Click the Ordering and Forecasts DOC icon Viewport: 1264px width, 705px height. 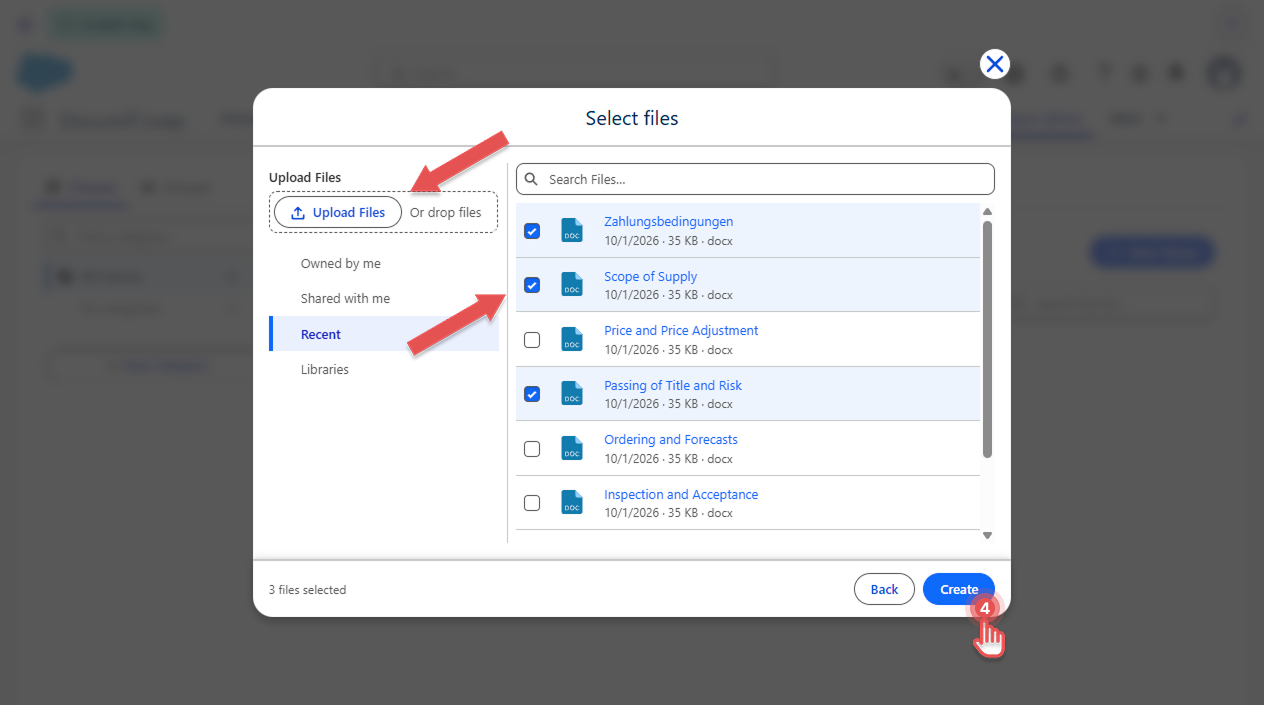(x=572, y=448)
